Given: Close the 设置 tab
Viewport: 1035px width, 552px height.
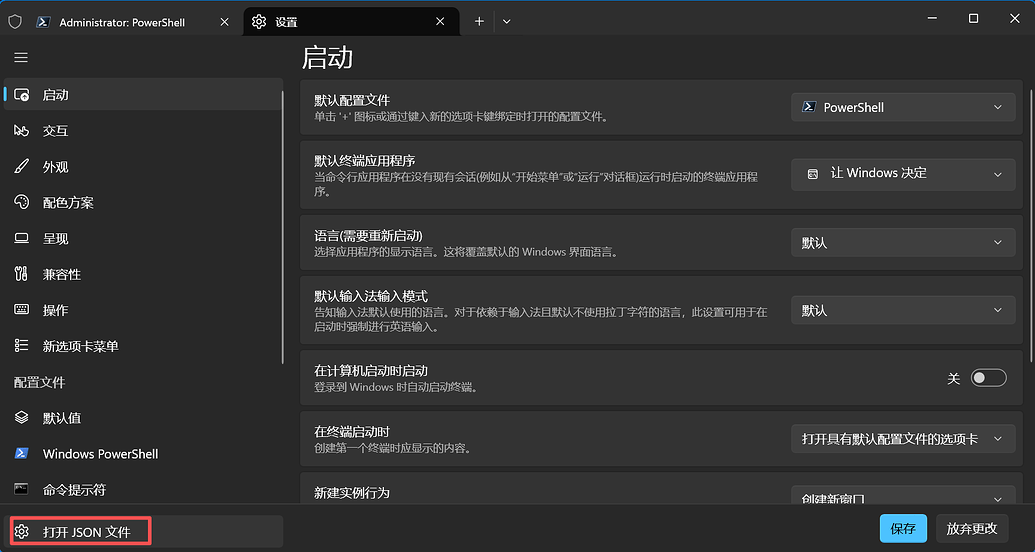Looking at the screenshot, I should (440, 22).
